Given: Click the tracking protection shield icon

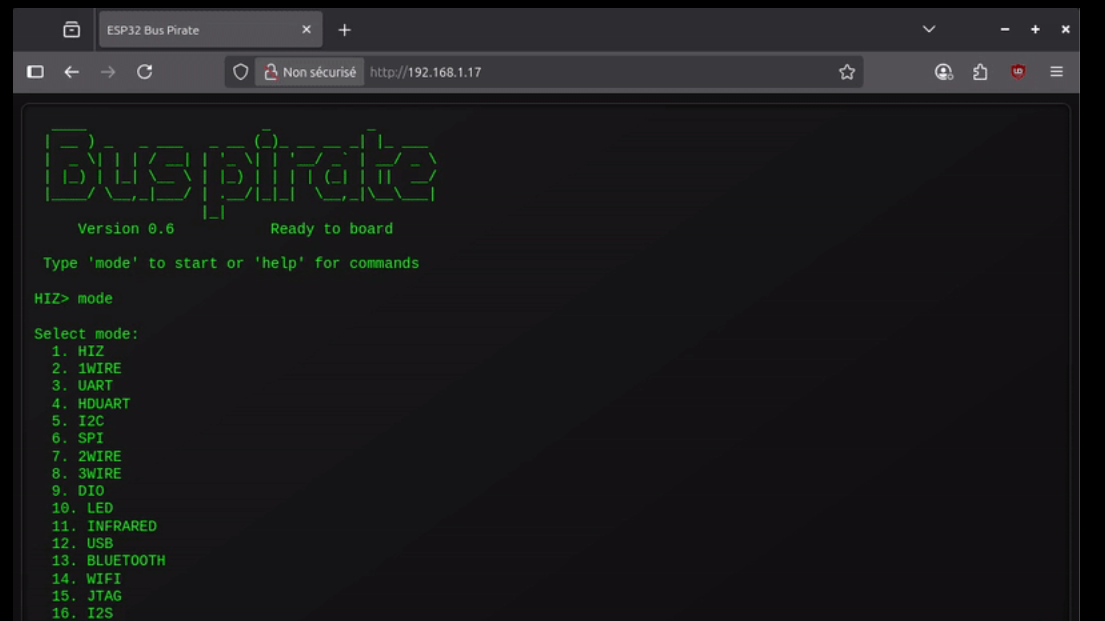Looking at the screenshot, I should [x=240, y=72].
